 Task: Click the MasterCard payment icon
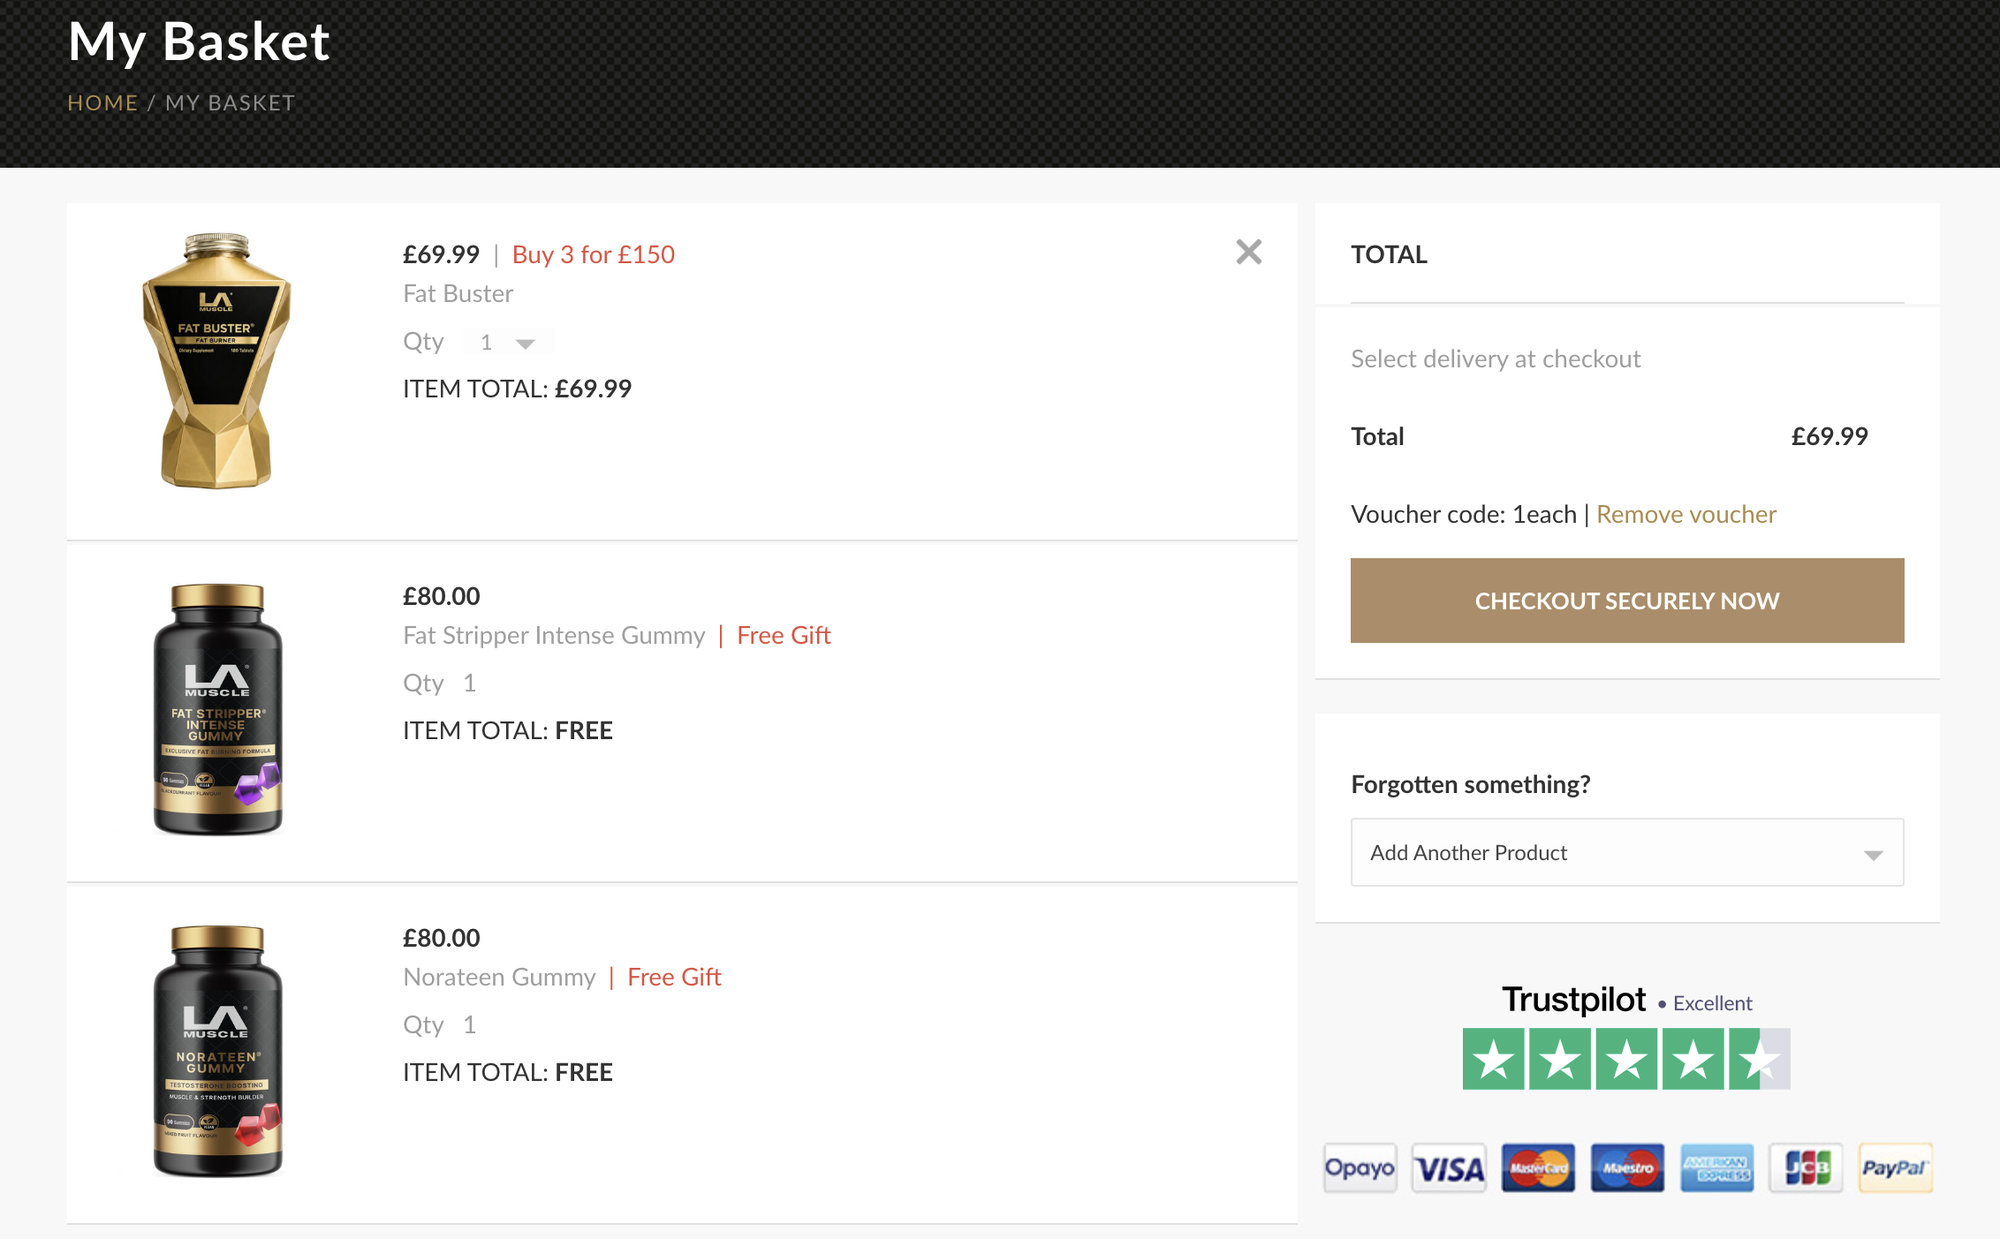[x=1538, y=1167]
